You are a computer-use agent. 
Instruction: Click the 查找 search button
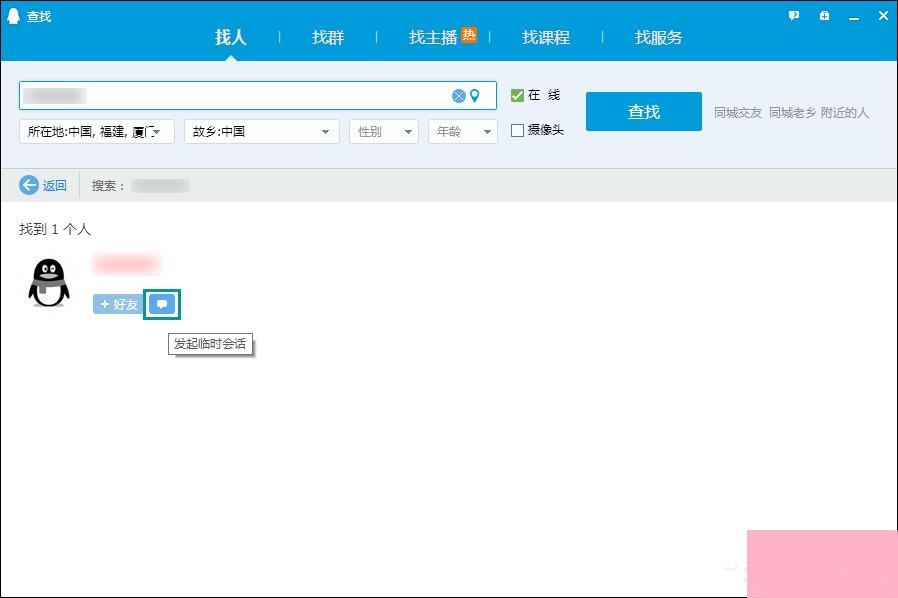(644, 111)
